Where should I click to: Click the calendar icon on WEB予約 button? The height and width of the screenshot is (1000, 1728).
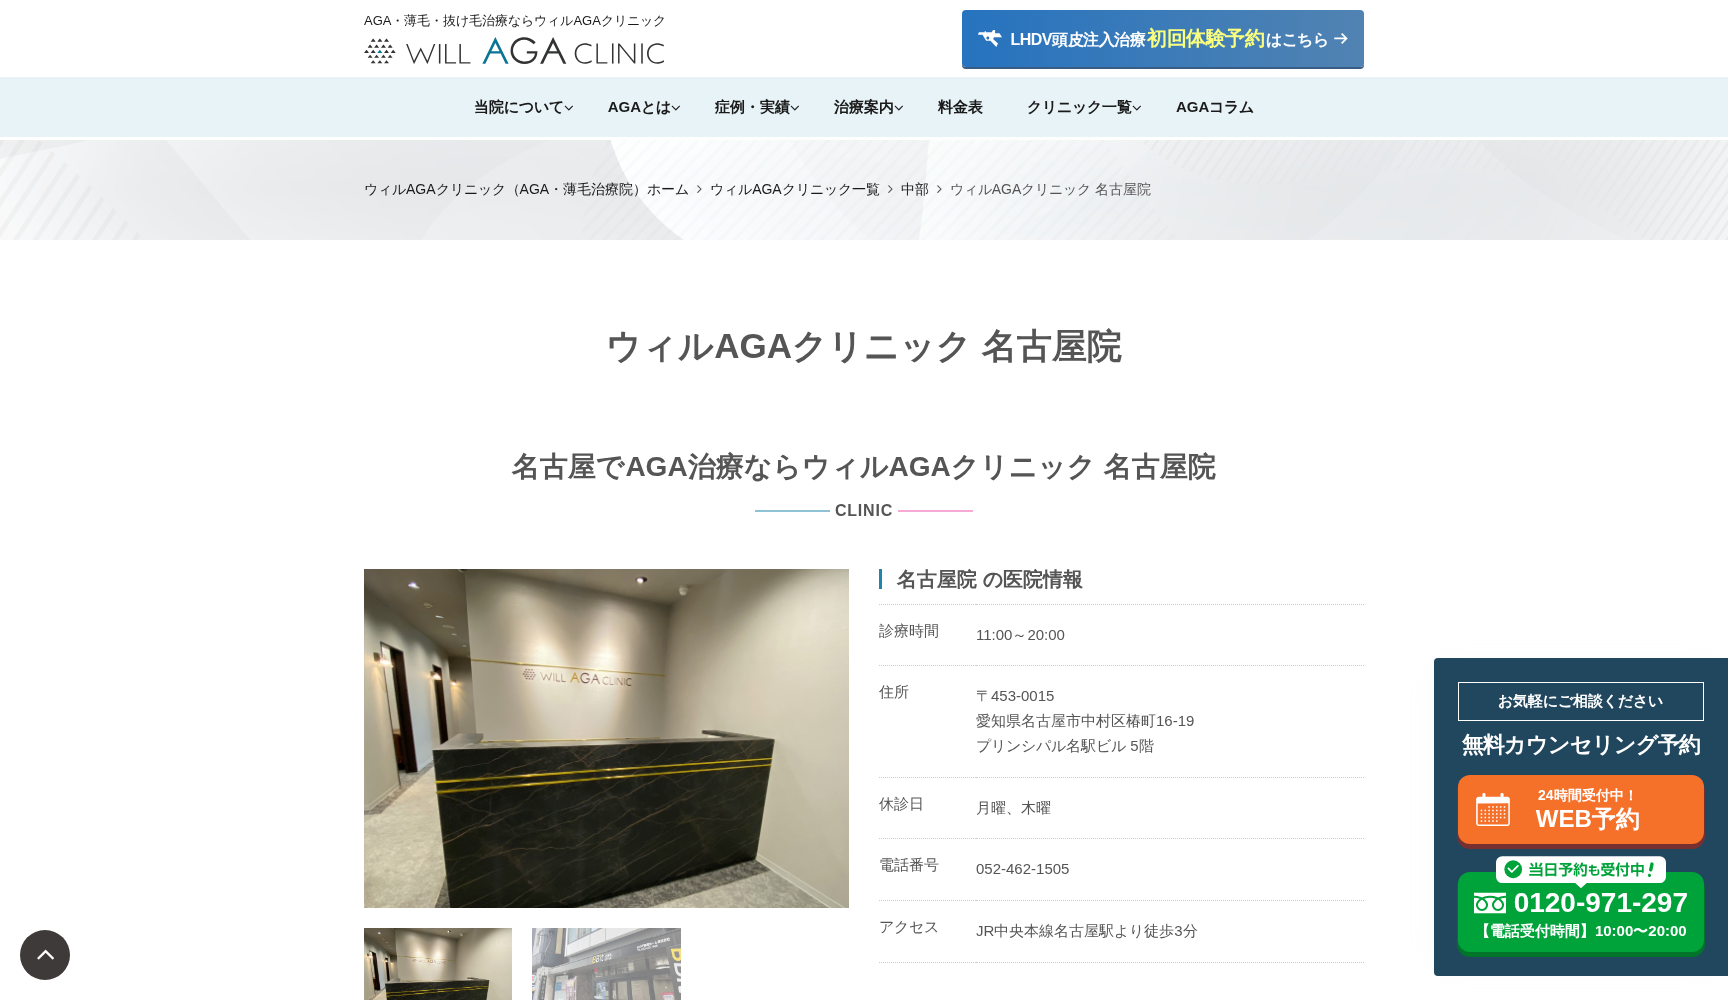[1494, 810]
